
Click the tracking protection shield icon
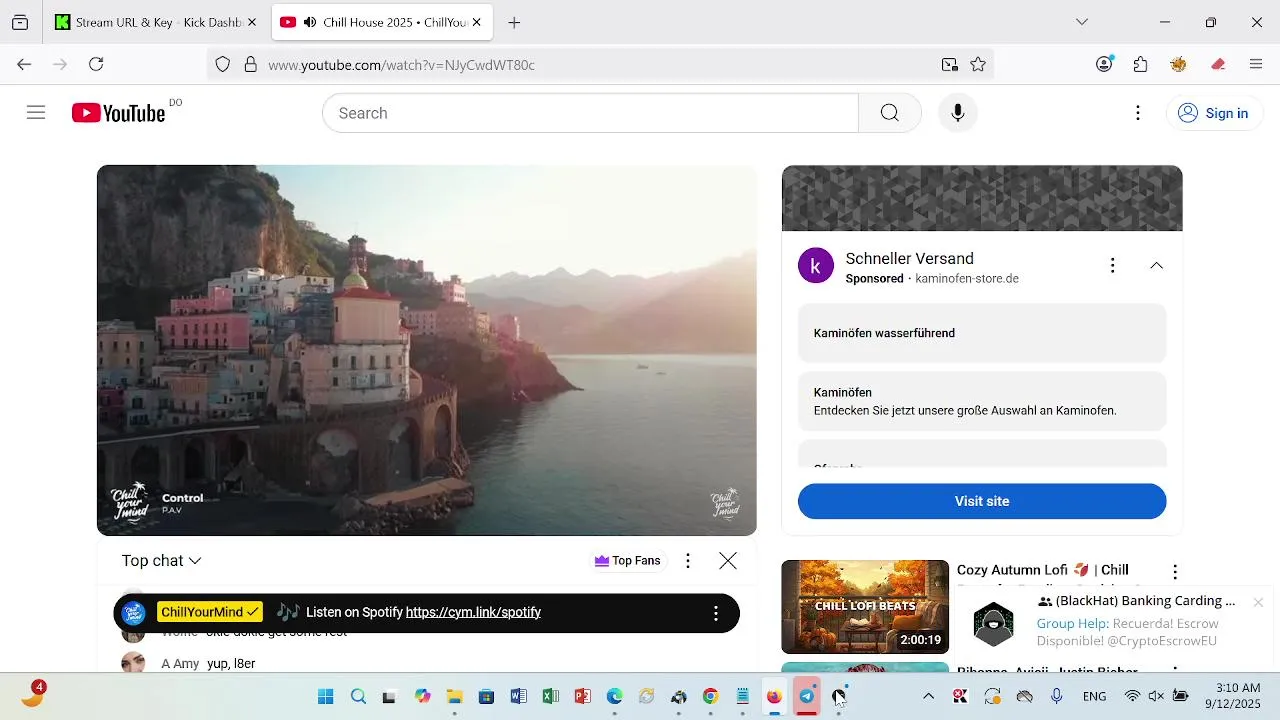click(x=223, y=64)
